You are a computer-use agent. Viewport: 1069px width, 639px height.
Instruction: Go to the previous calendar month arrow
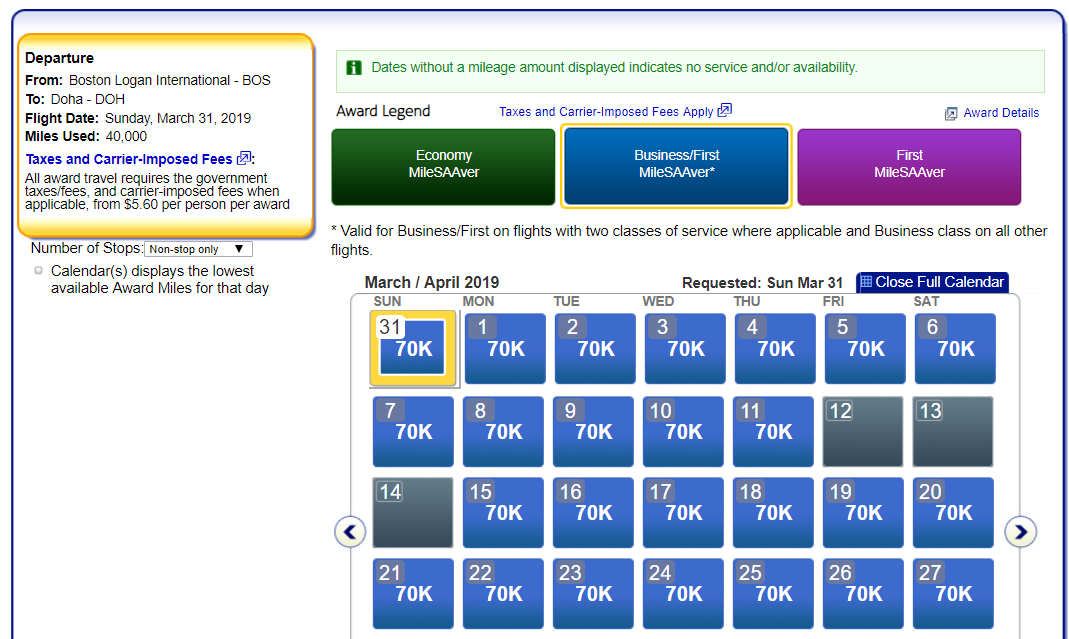(350, 532)
